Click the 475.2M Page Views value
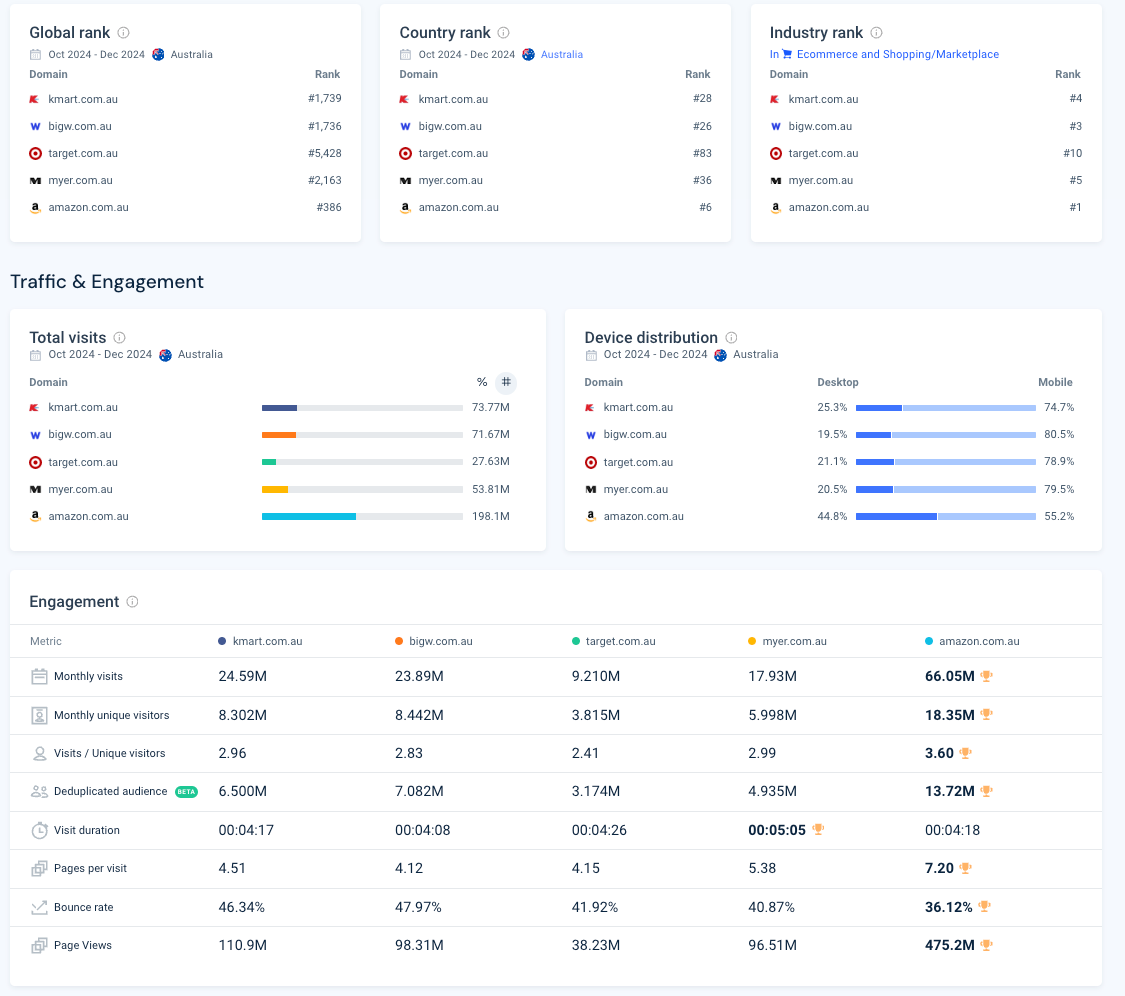 pyautogui.click(x=949, y=946)
